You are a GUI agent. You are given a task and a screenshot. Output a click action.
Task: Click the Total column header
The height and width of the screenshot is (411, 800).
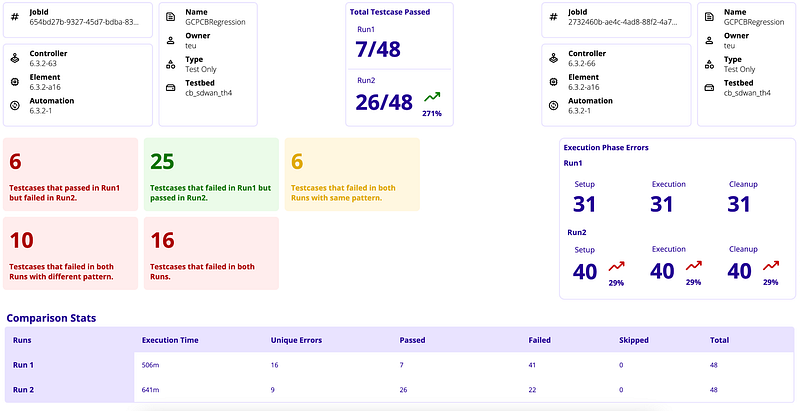click(x=719, y=340)
